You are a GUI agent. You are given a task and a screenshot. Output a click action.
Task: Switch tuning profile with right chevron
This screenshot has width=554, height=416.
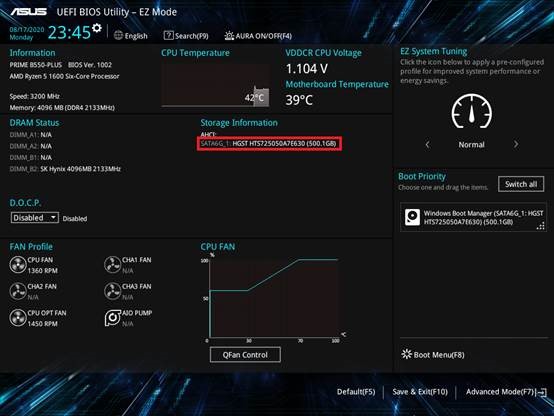click(x=515, y=144)
